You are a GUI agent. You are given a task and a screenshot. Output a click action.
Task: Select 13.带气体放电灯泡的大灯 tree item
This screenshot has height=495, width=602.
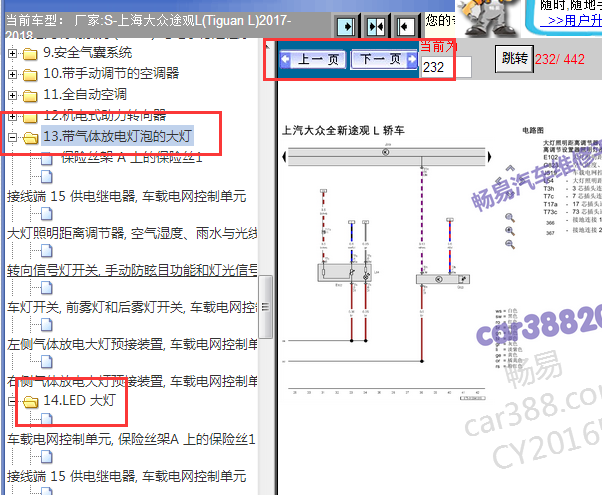tap(117, 136)
